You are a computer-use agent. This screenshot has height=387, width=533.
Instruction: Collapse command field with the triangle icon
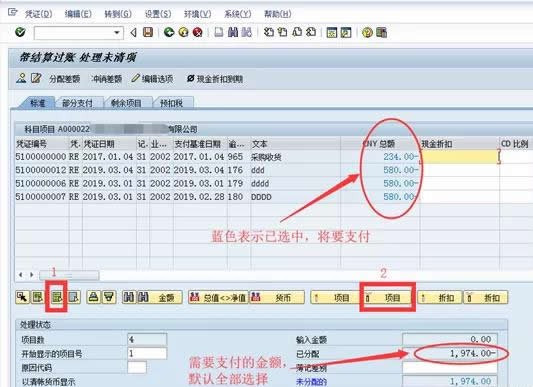[133, 33]
